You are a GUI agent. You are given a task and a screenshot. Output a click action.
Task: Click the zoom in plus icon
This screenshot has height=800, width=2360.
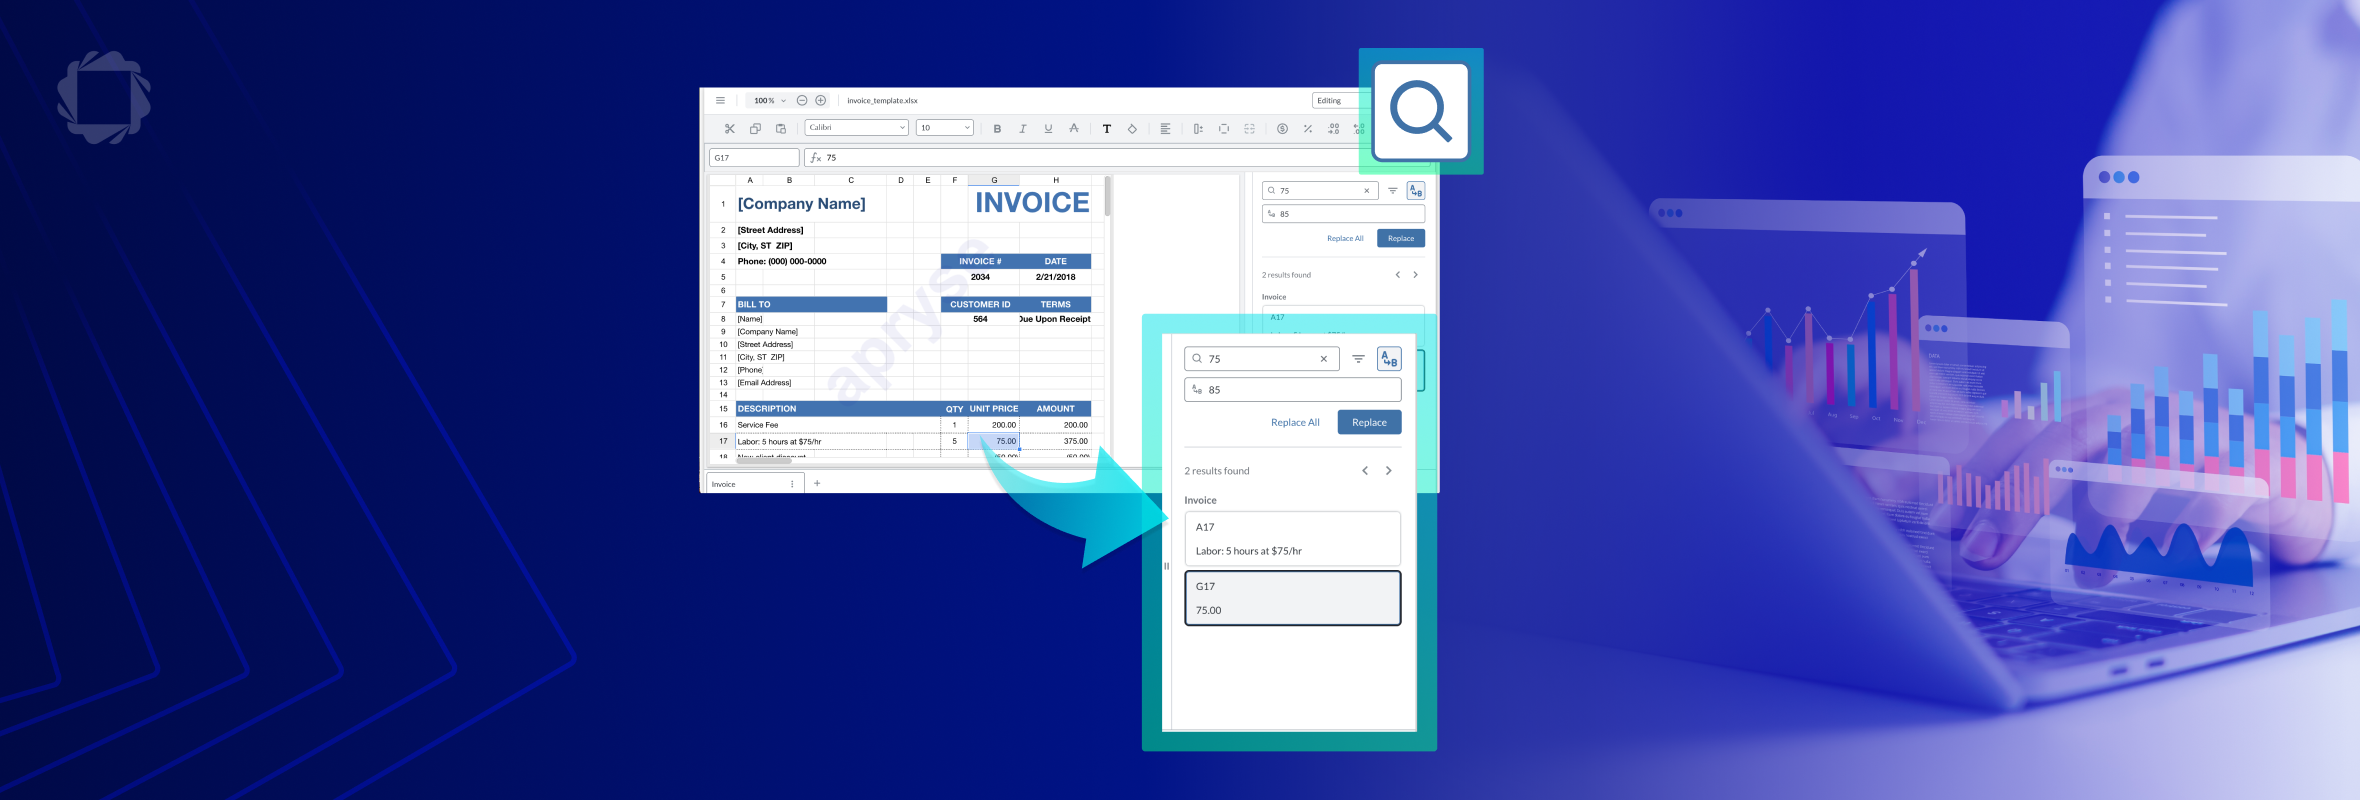pyautogui.click(x=821, y=100)
